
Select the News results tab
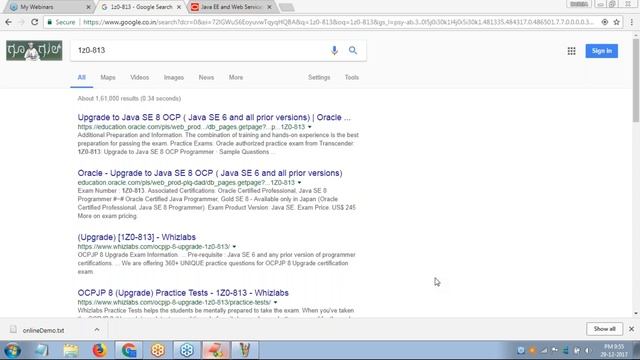(x=206, y=78)
